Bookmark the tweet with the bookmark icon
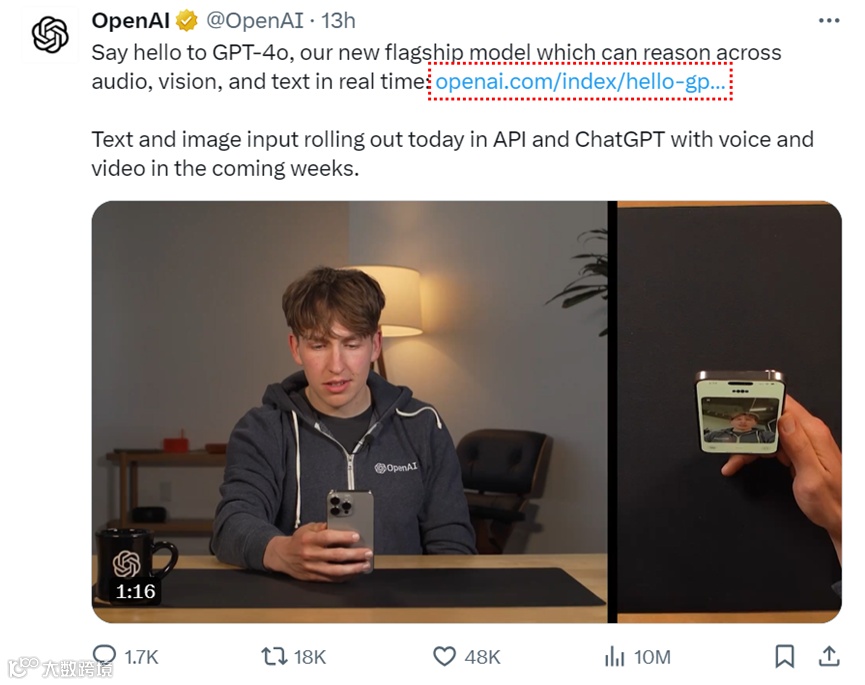 pyautogui.click(x=786, y=657)
